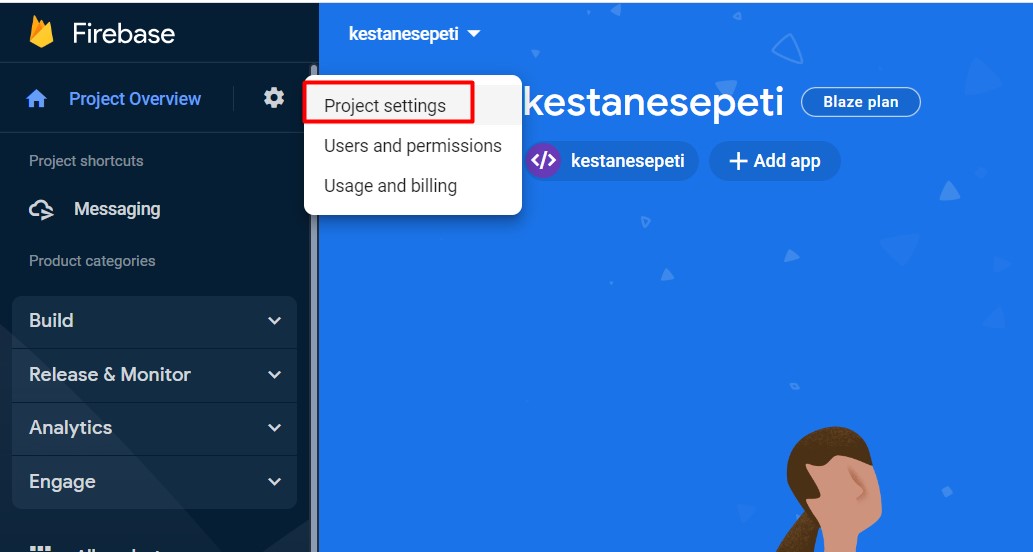Open Project Overview link in sidebar
The width and height of the screenshot is (1033, 552).
pos(135,99)
